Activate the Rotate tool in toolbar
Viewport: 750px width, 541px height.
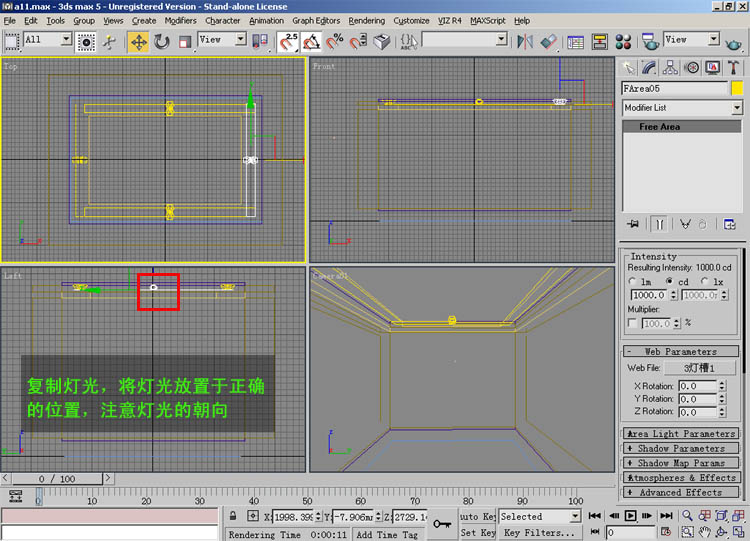(161, 41)
